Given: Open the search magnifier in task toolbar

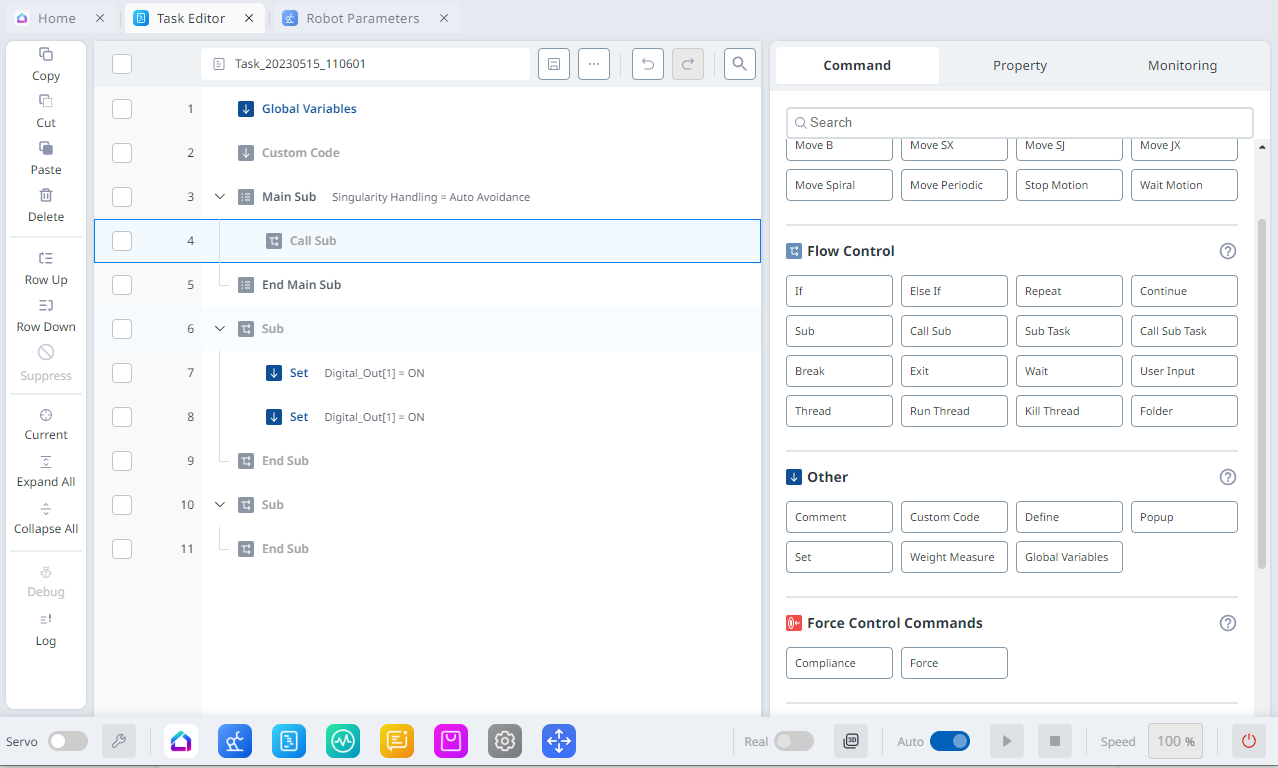Looking at the screenshot, I should 740,64.
